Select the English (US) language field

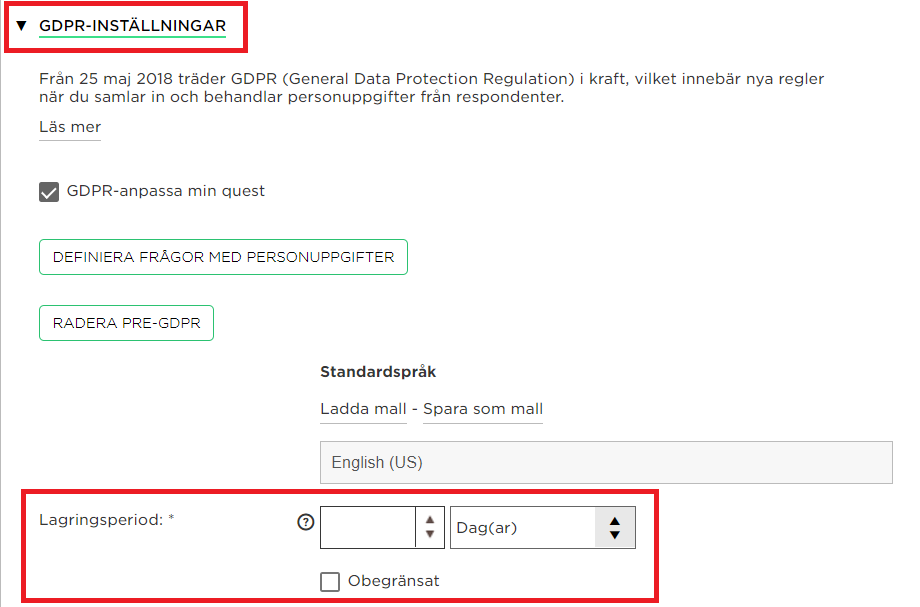(x=606, y=463)
